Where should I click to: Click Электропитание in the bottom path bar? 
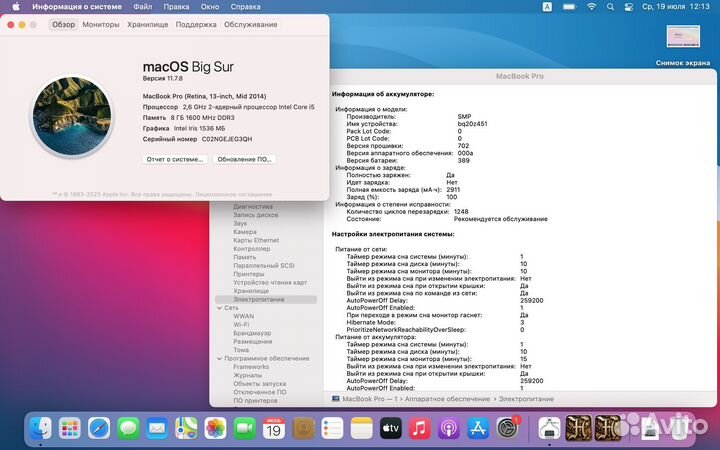click(x=526, y=399)
